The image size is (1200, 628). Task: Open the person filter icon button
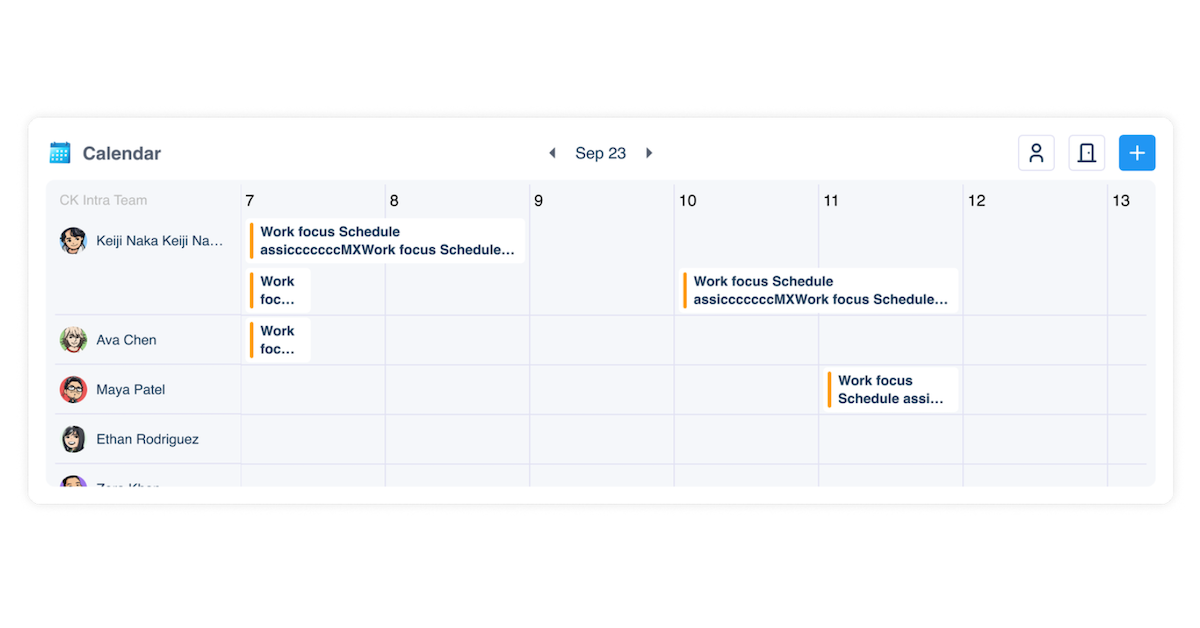coord(1036,153)
